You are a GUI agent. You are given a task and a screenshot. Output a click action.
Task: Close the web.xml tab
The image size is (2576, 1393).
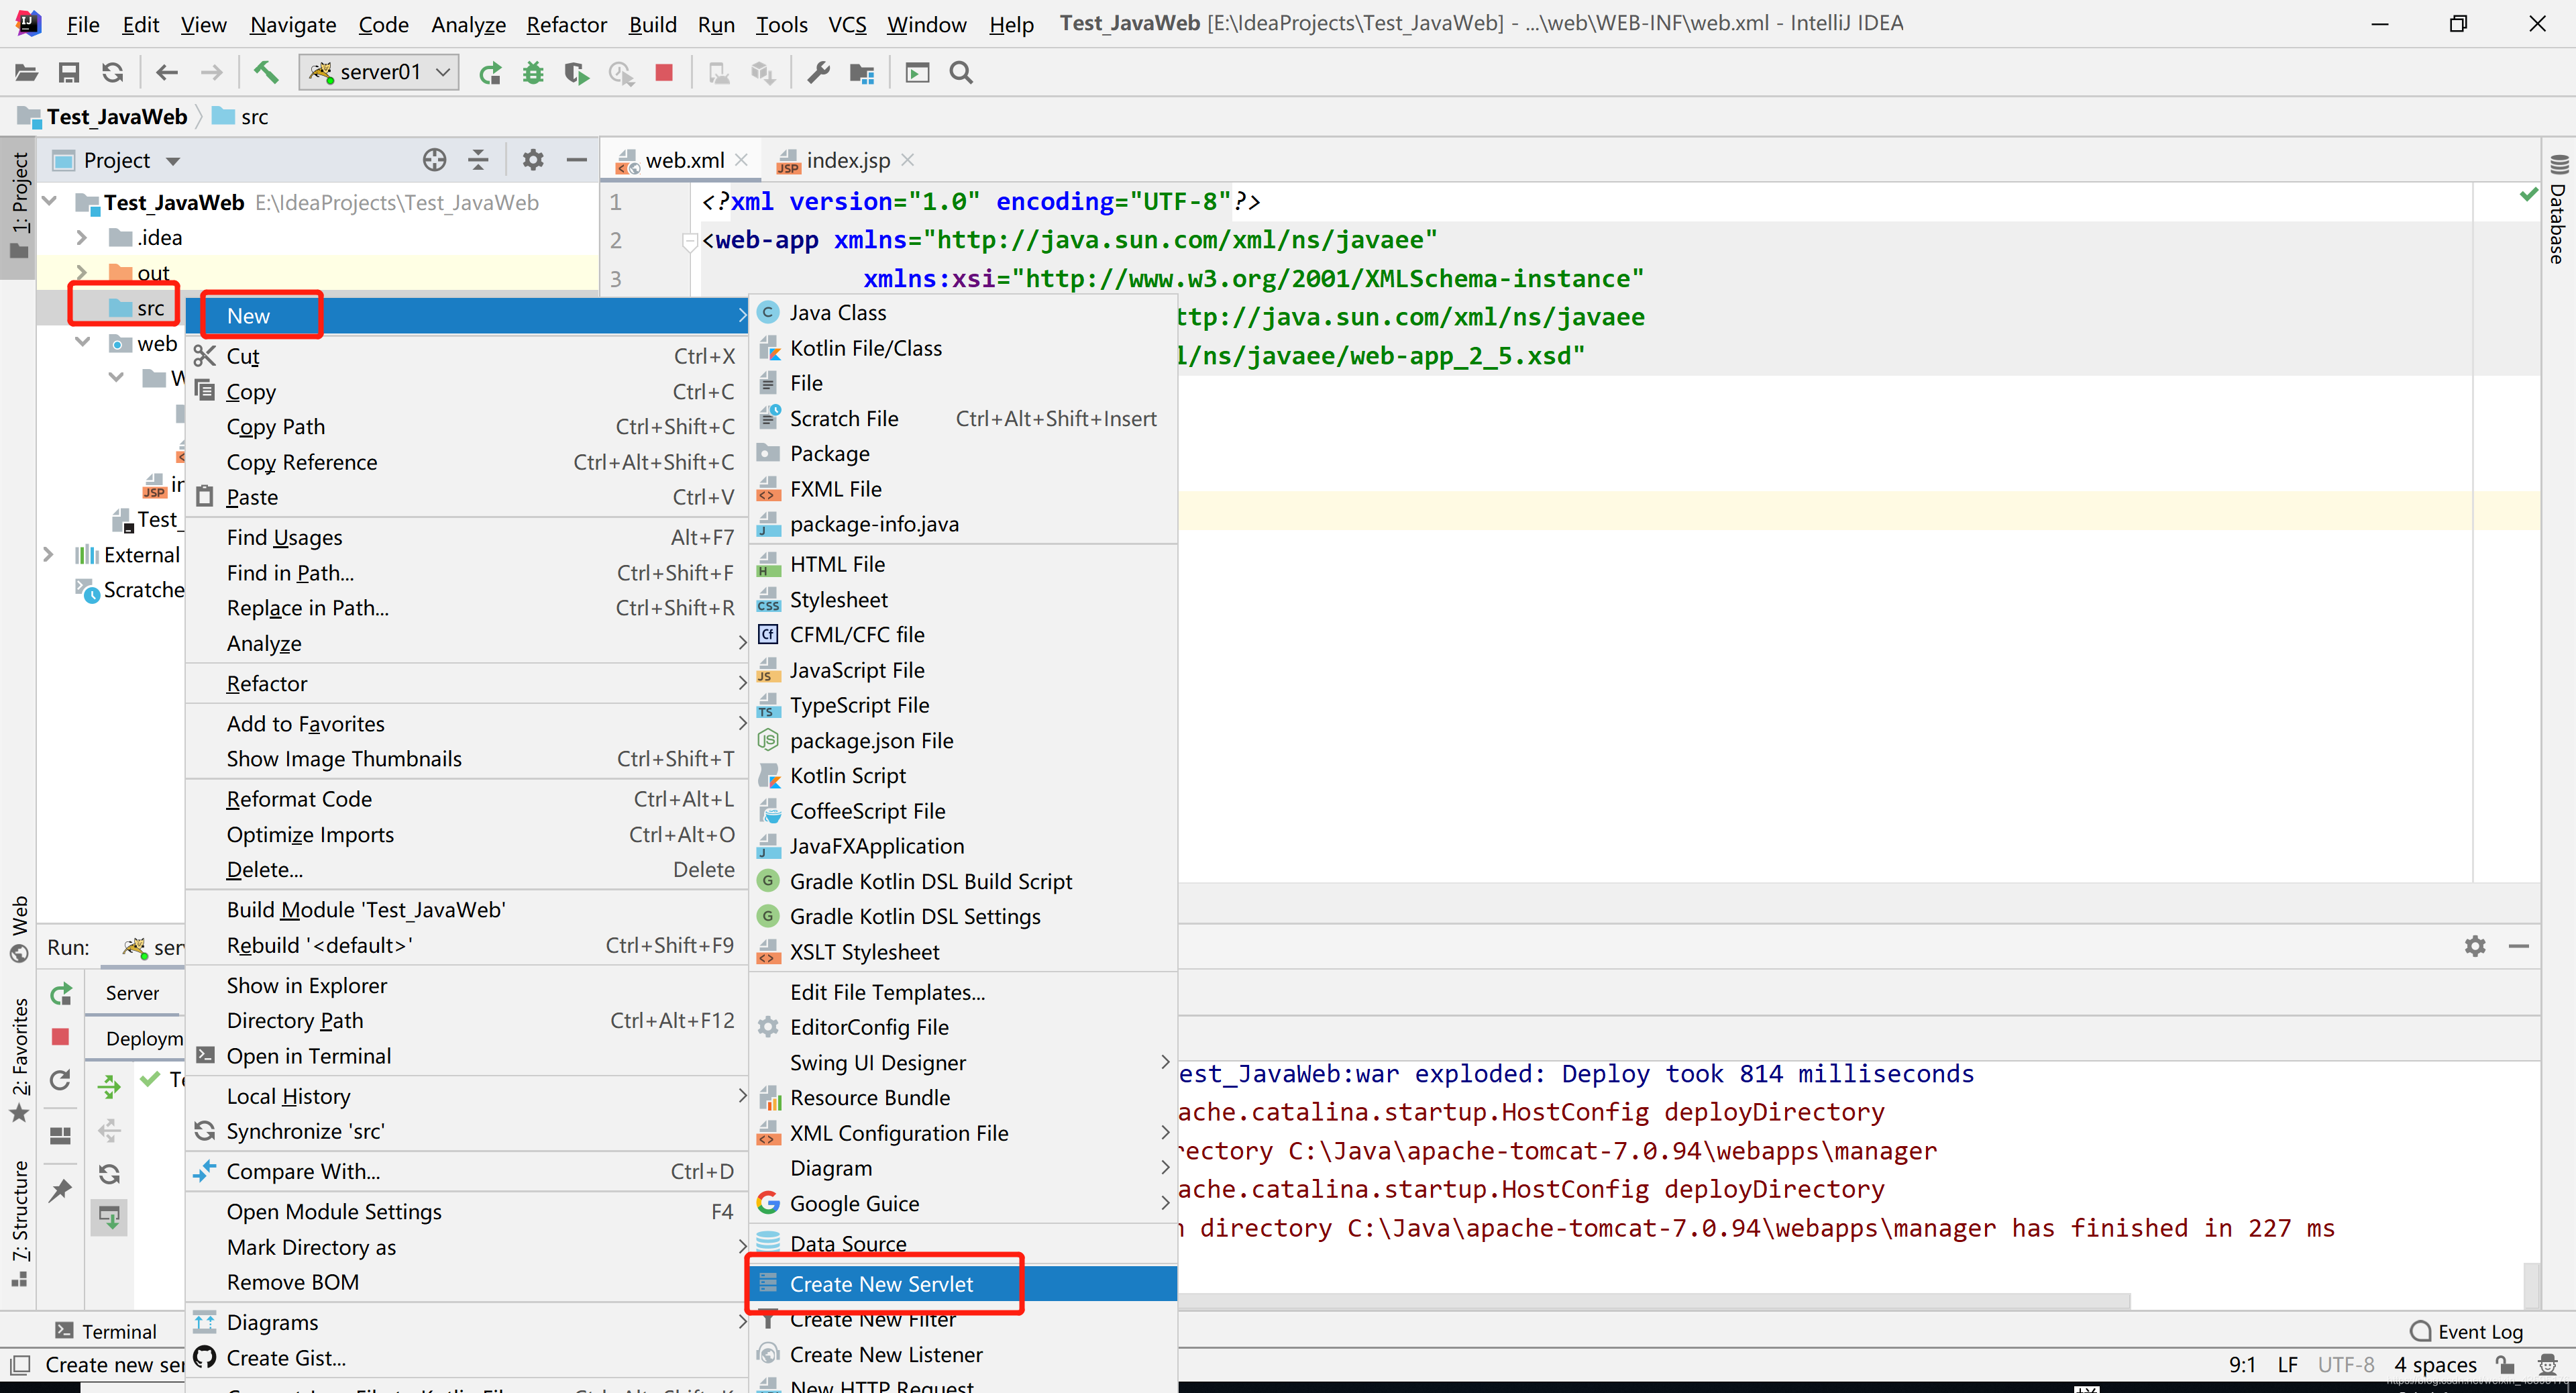(x=741, y=160)
